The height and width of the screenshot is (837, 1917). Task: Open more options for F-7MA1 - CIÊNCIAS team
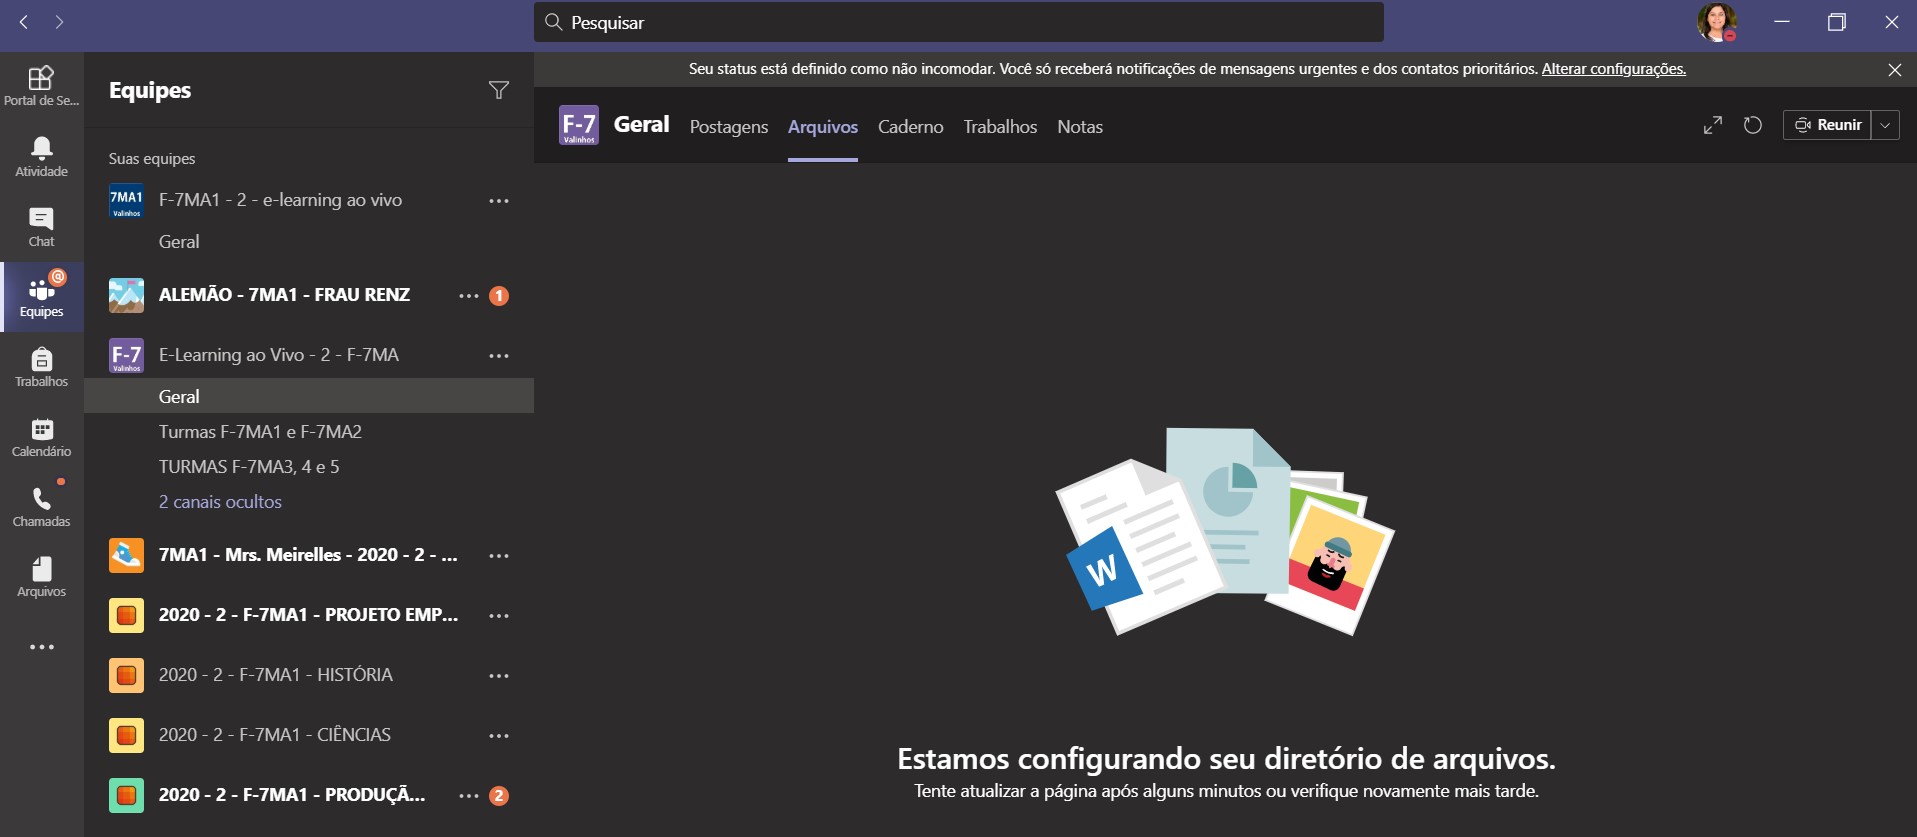[499, 736]
